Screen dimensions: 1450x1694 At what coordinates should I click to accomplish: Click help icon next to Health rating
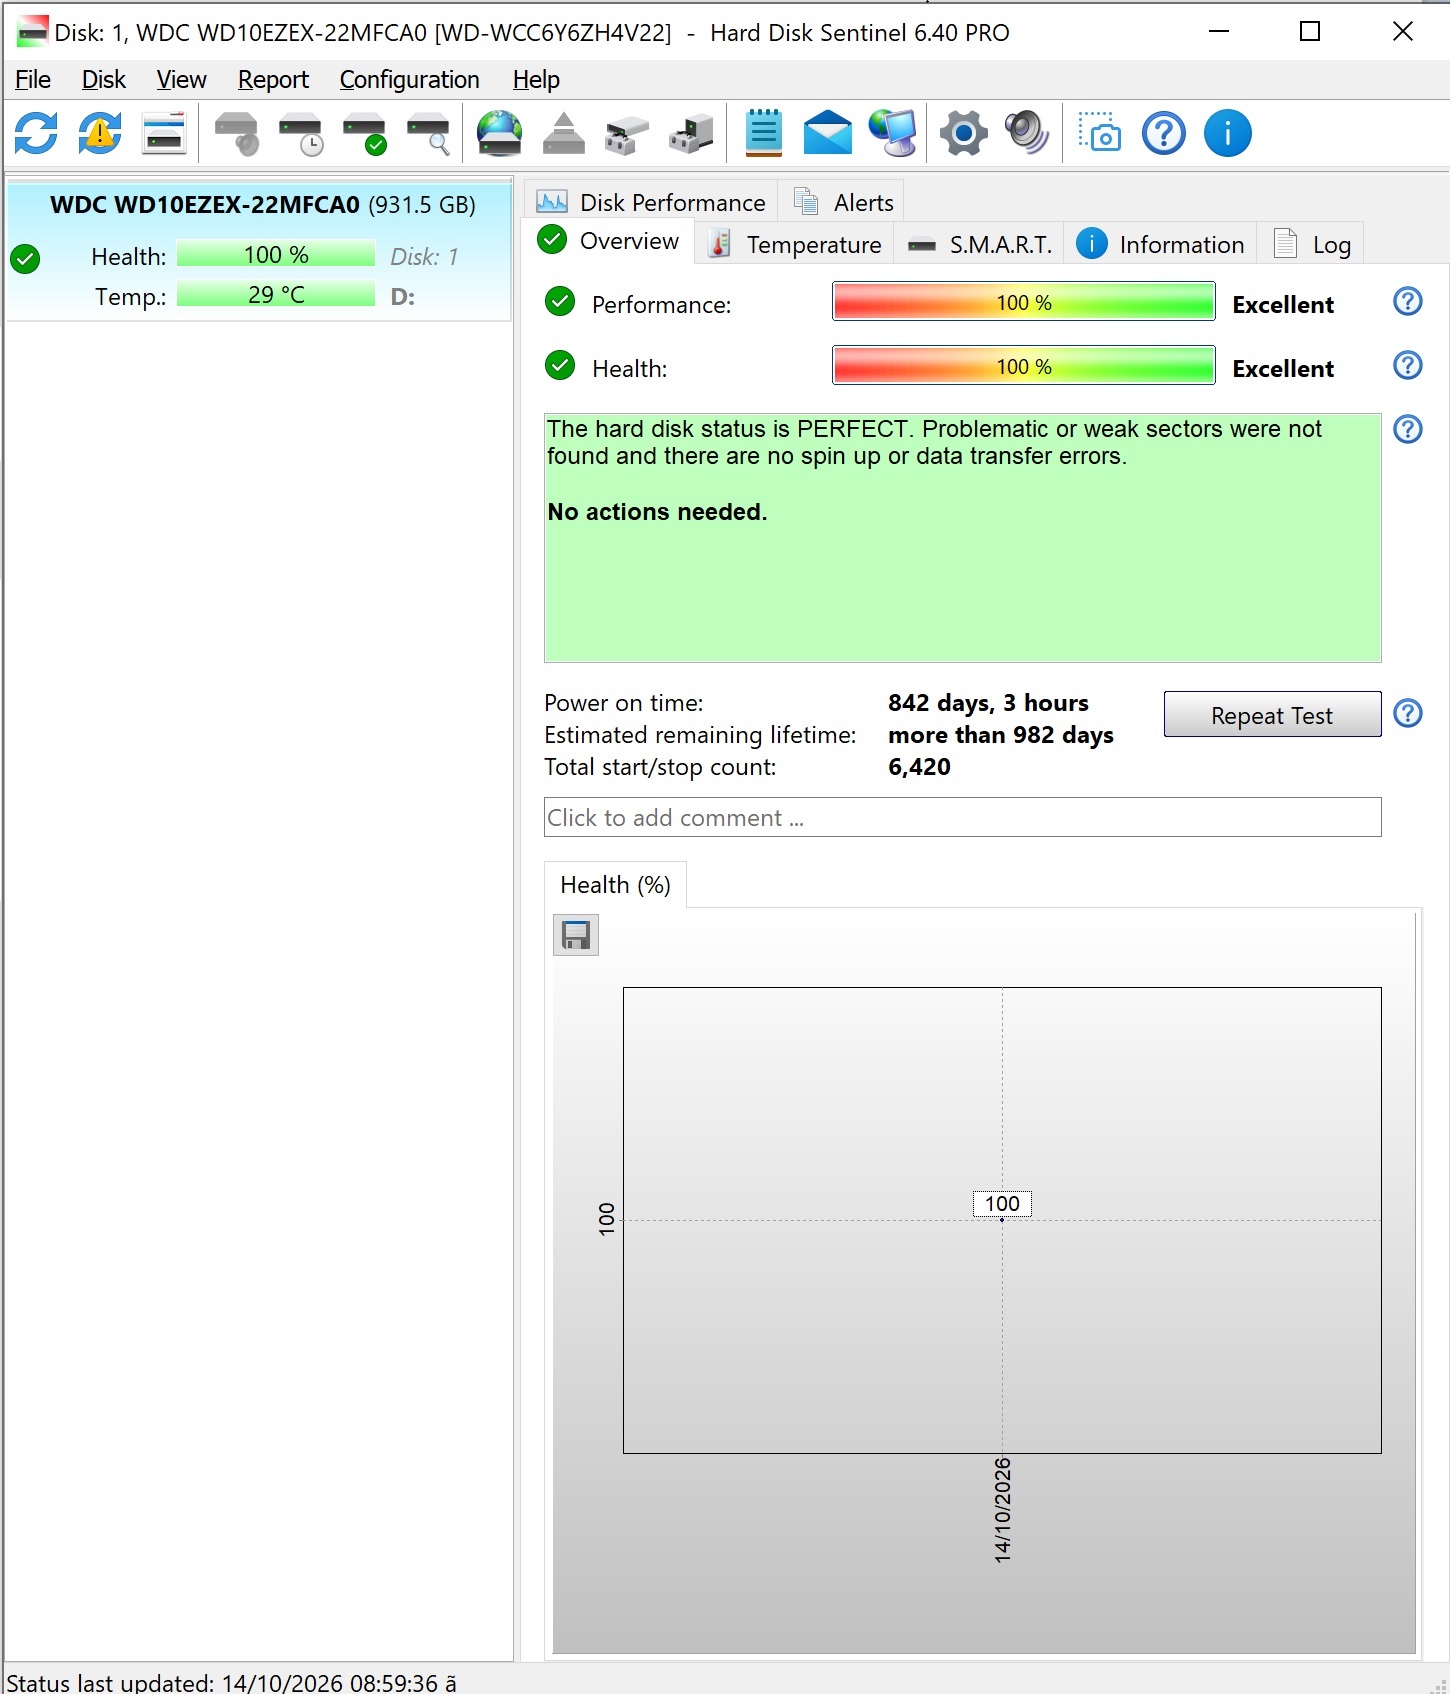(1408, 365)
